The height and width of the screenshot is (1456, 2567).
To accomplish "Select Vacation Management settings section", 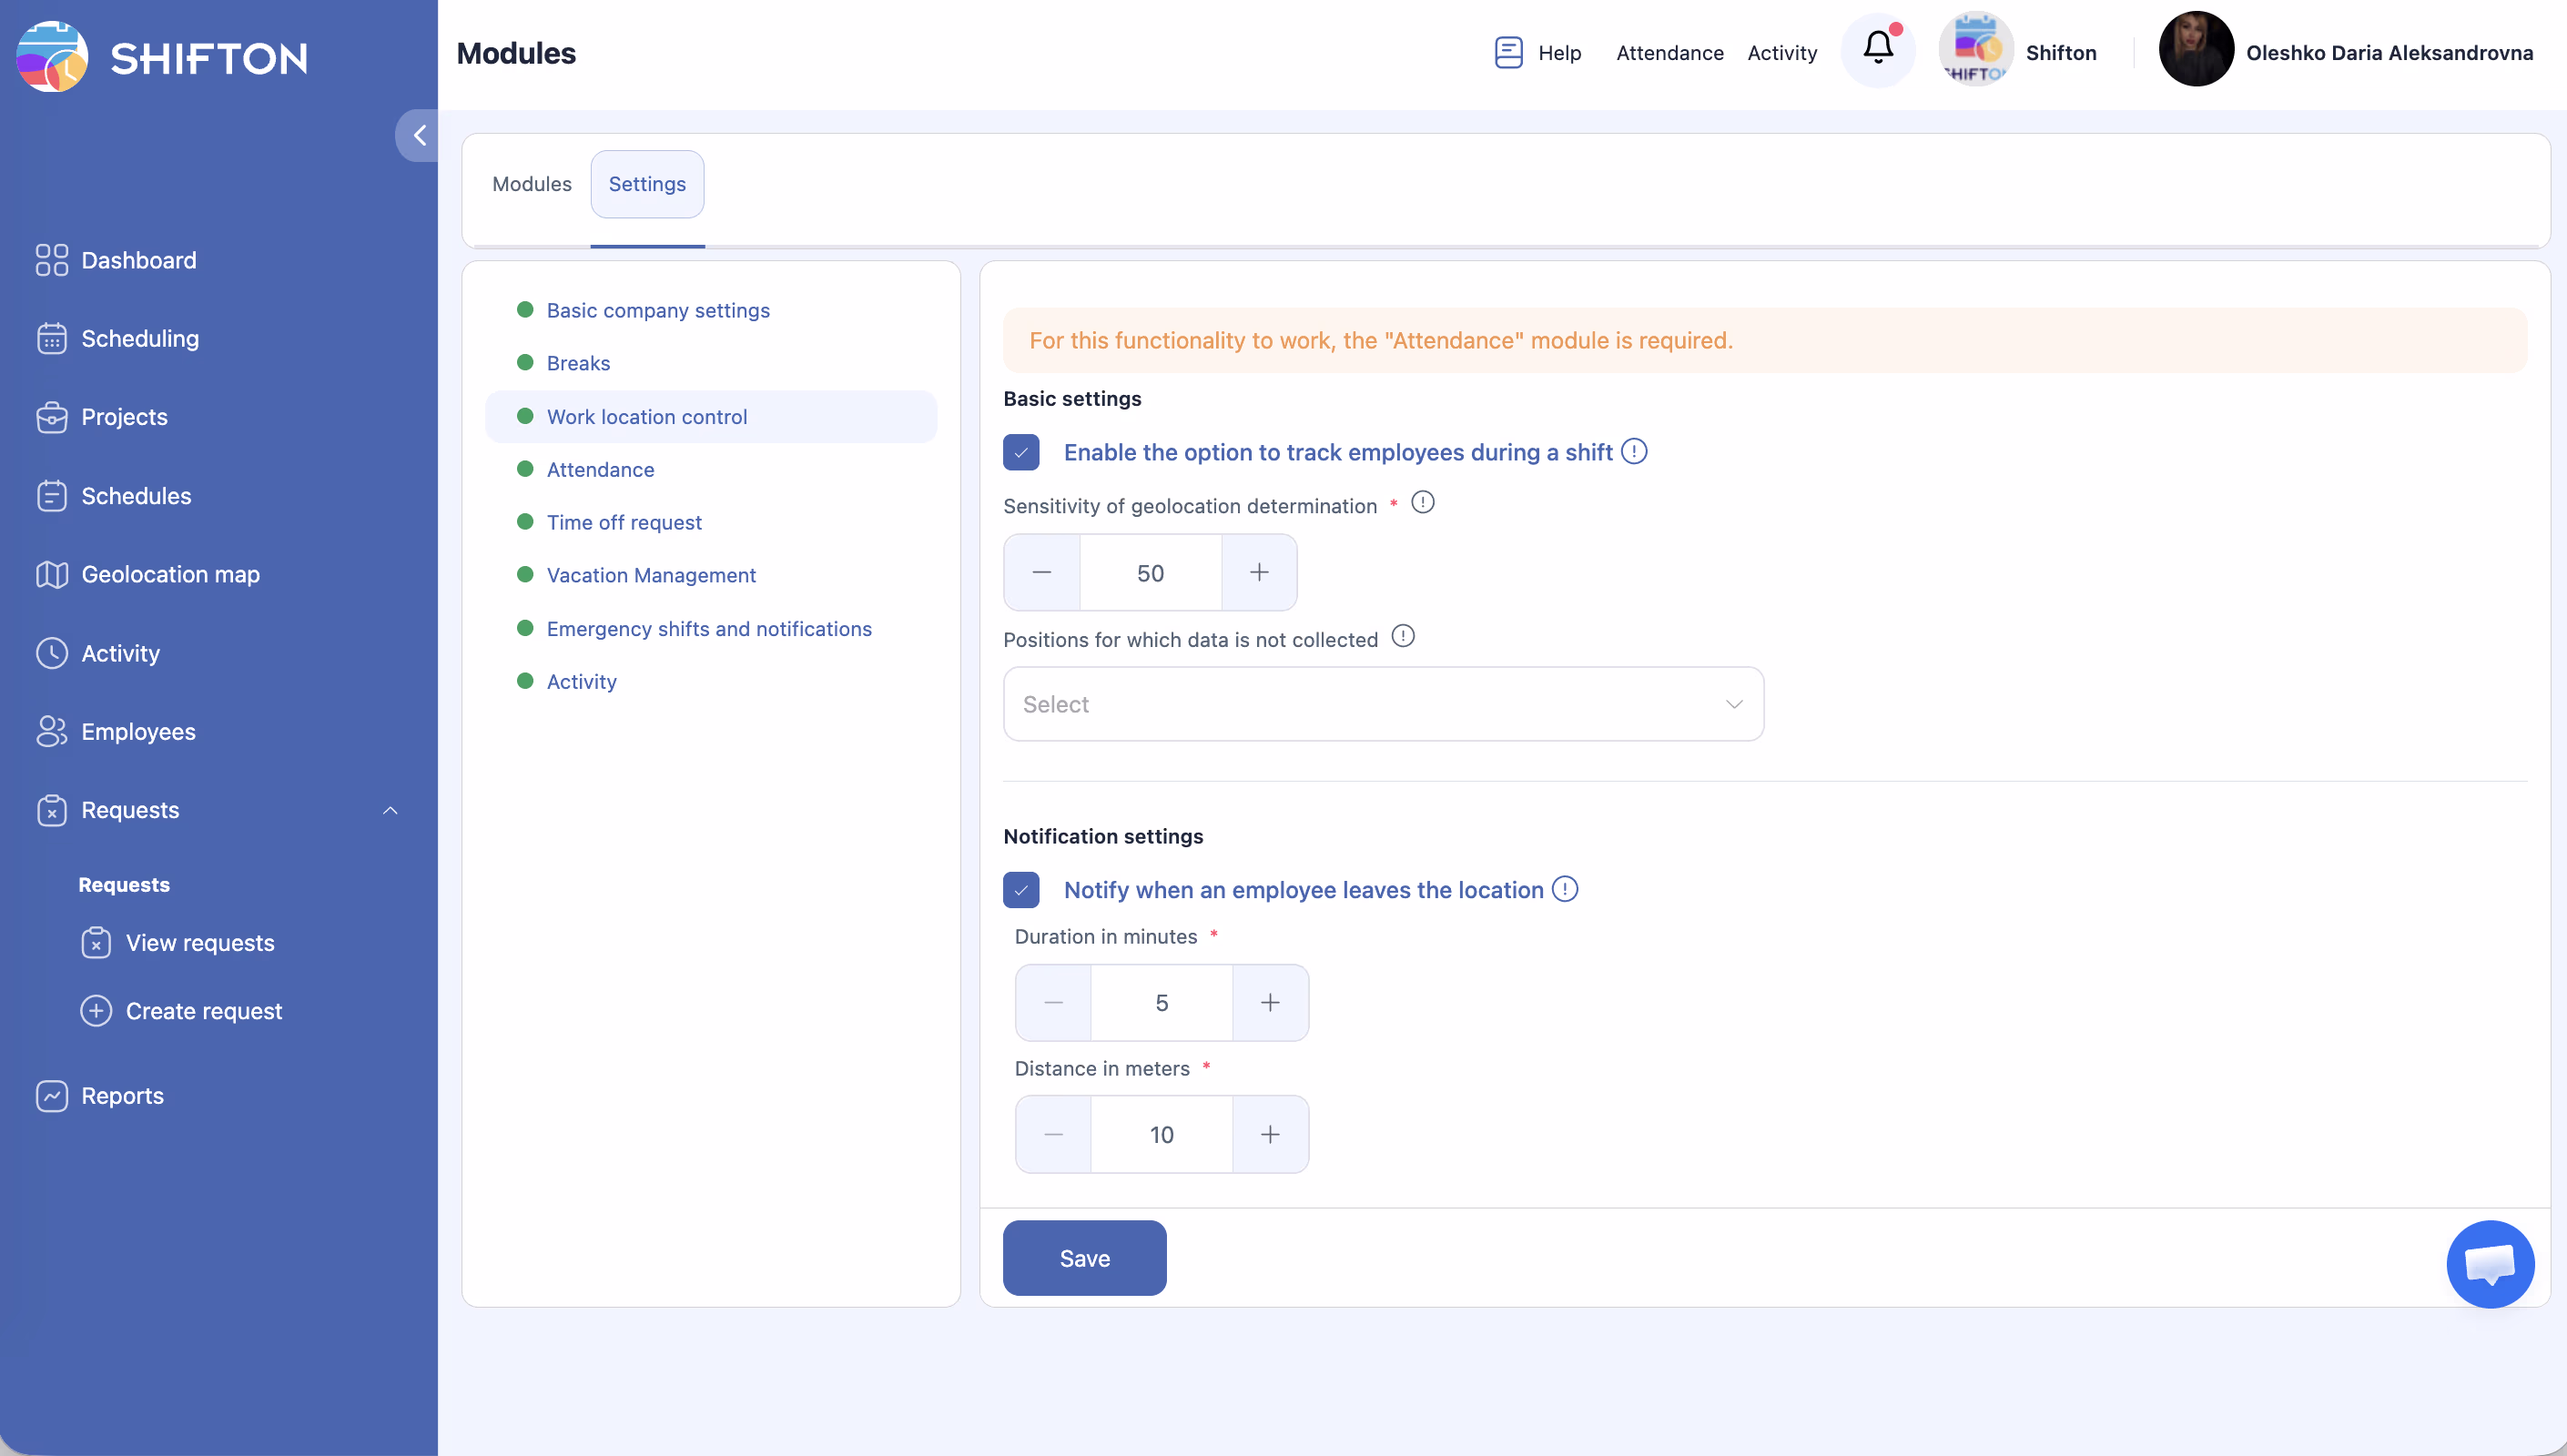I will coord(651,575).
